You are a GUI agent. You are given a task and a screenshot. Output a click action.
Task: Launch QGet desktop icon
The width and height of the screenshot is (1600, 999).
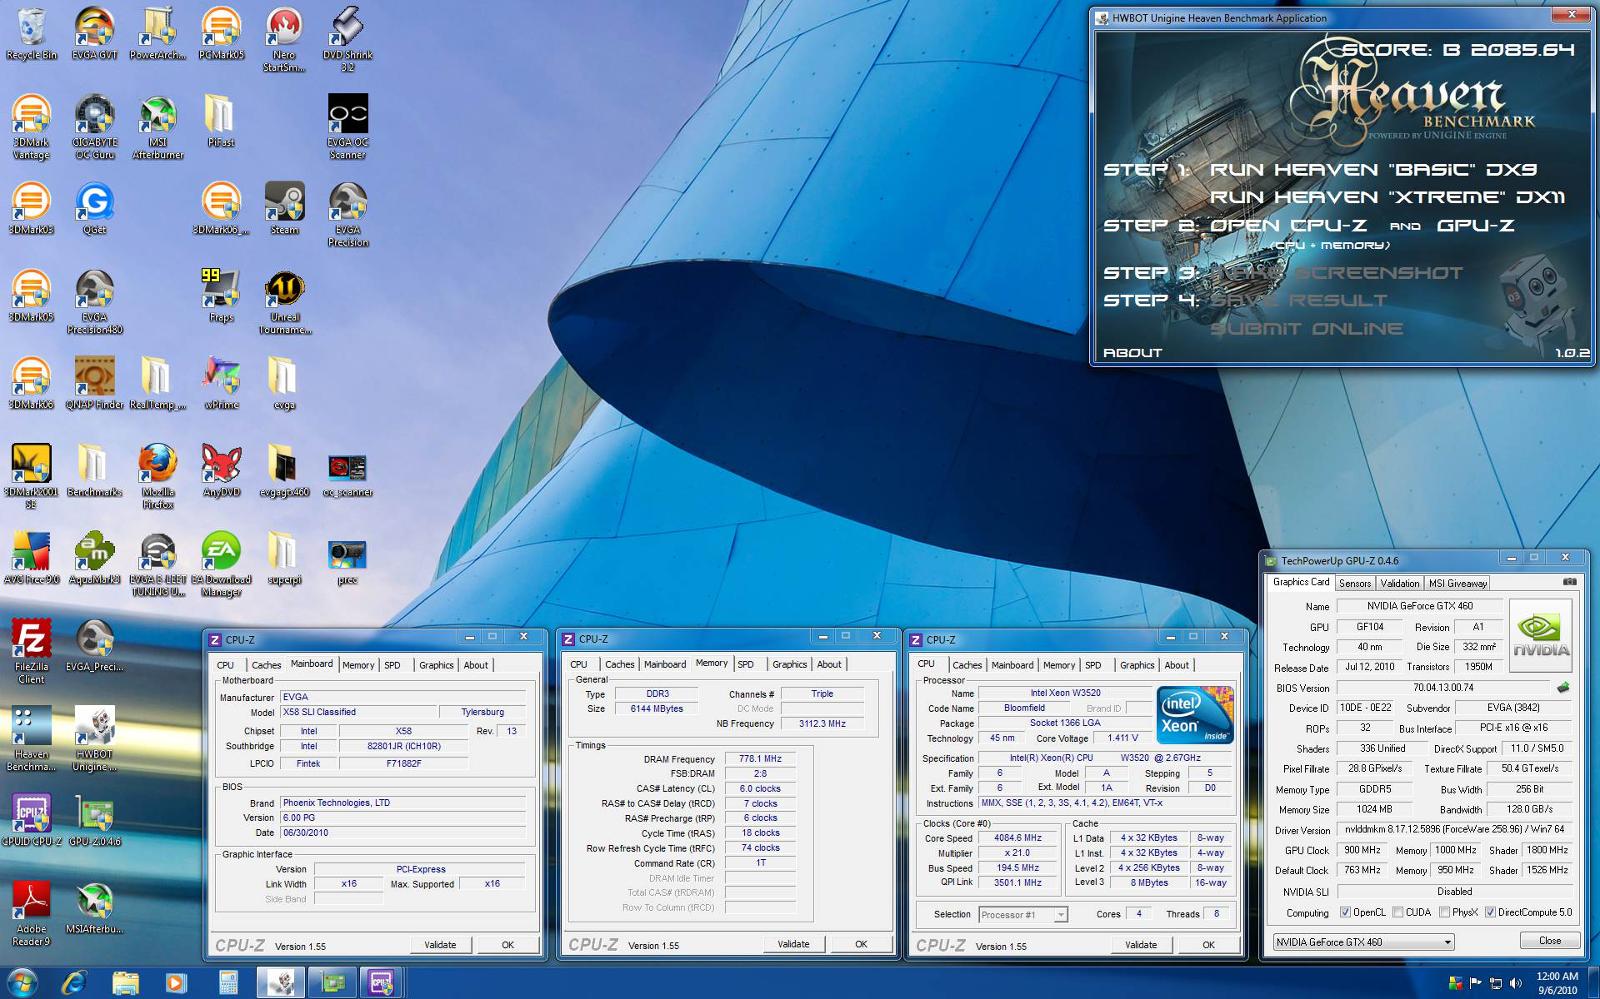tap(94, 208)
